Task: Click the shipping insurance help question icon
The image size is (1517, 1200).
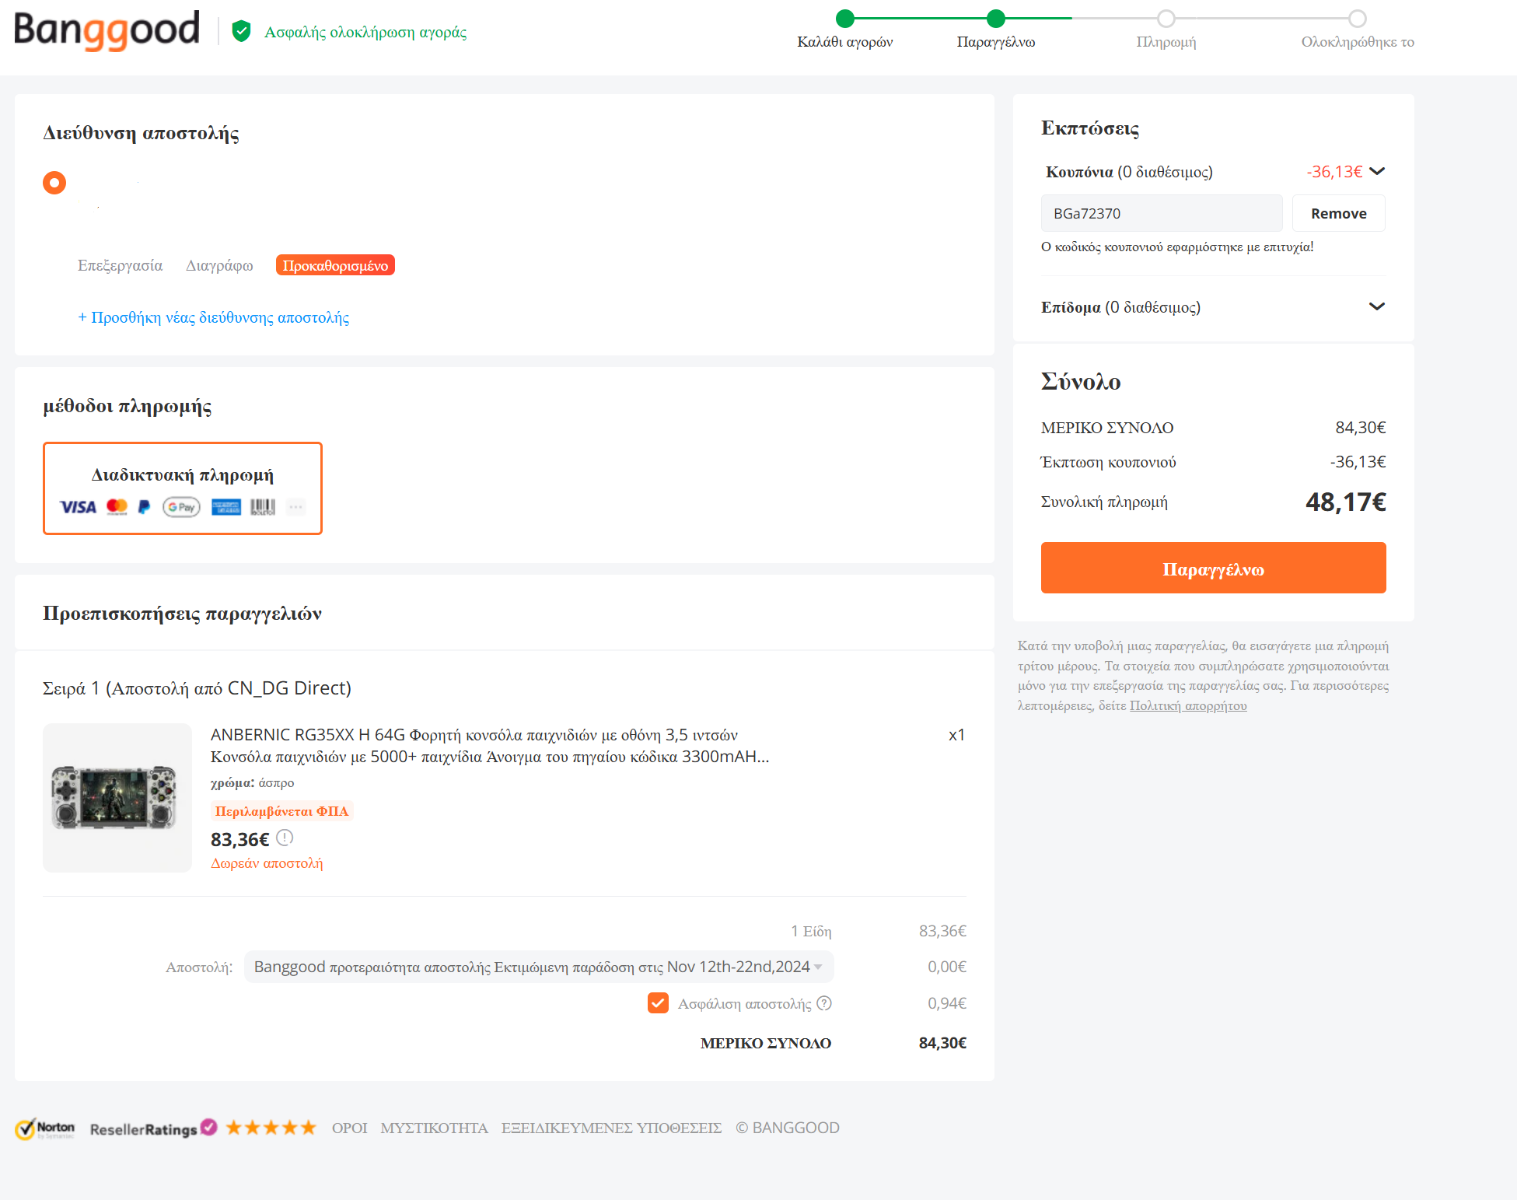Action: 824,1003
